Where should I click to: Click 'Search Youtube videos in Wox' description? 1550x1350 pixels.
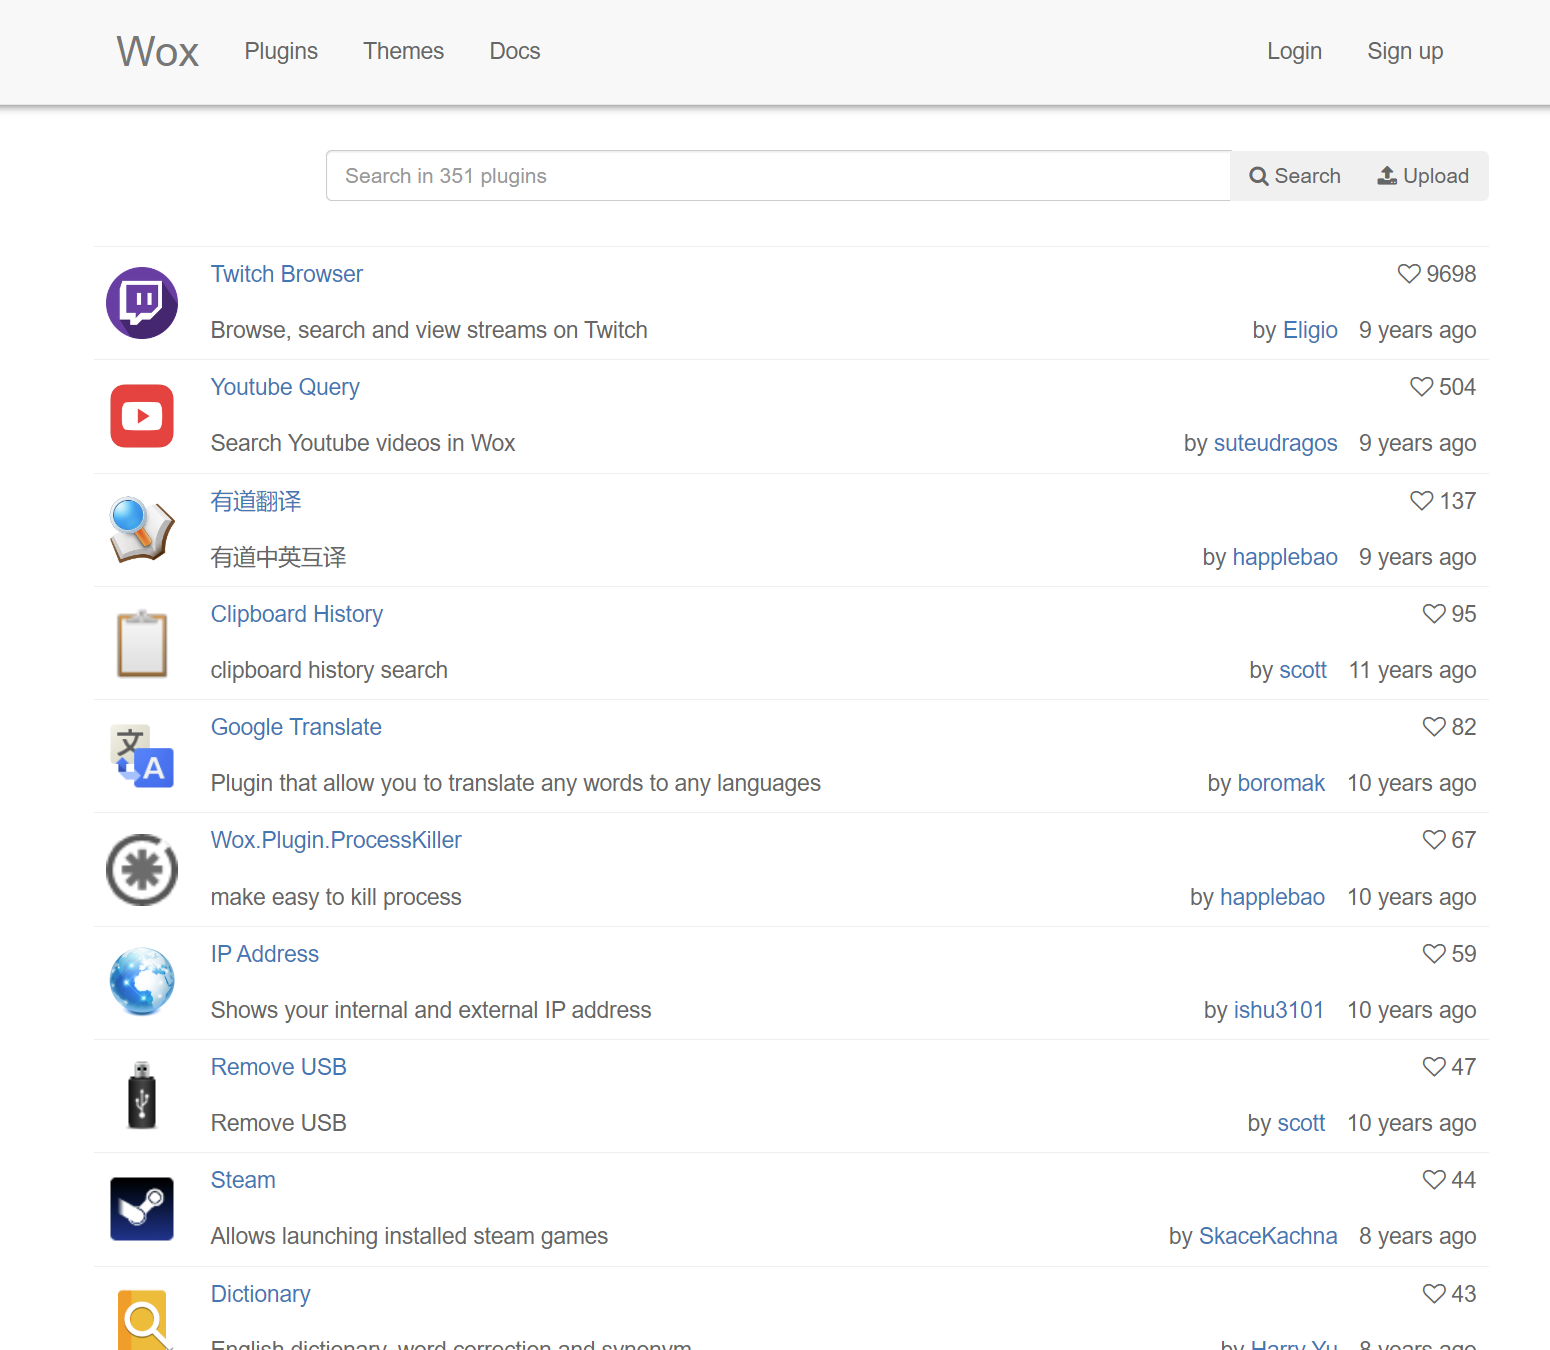[363, 443]
